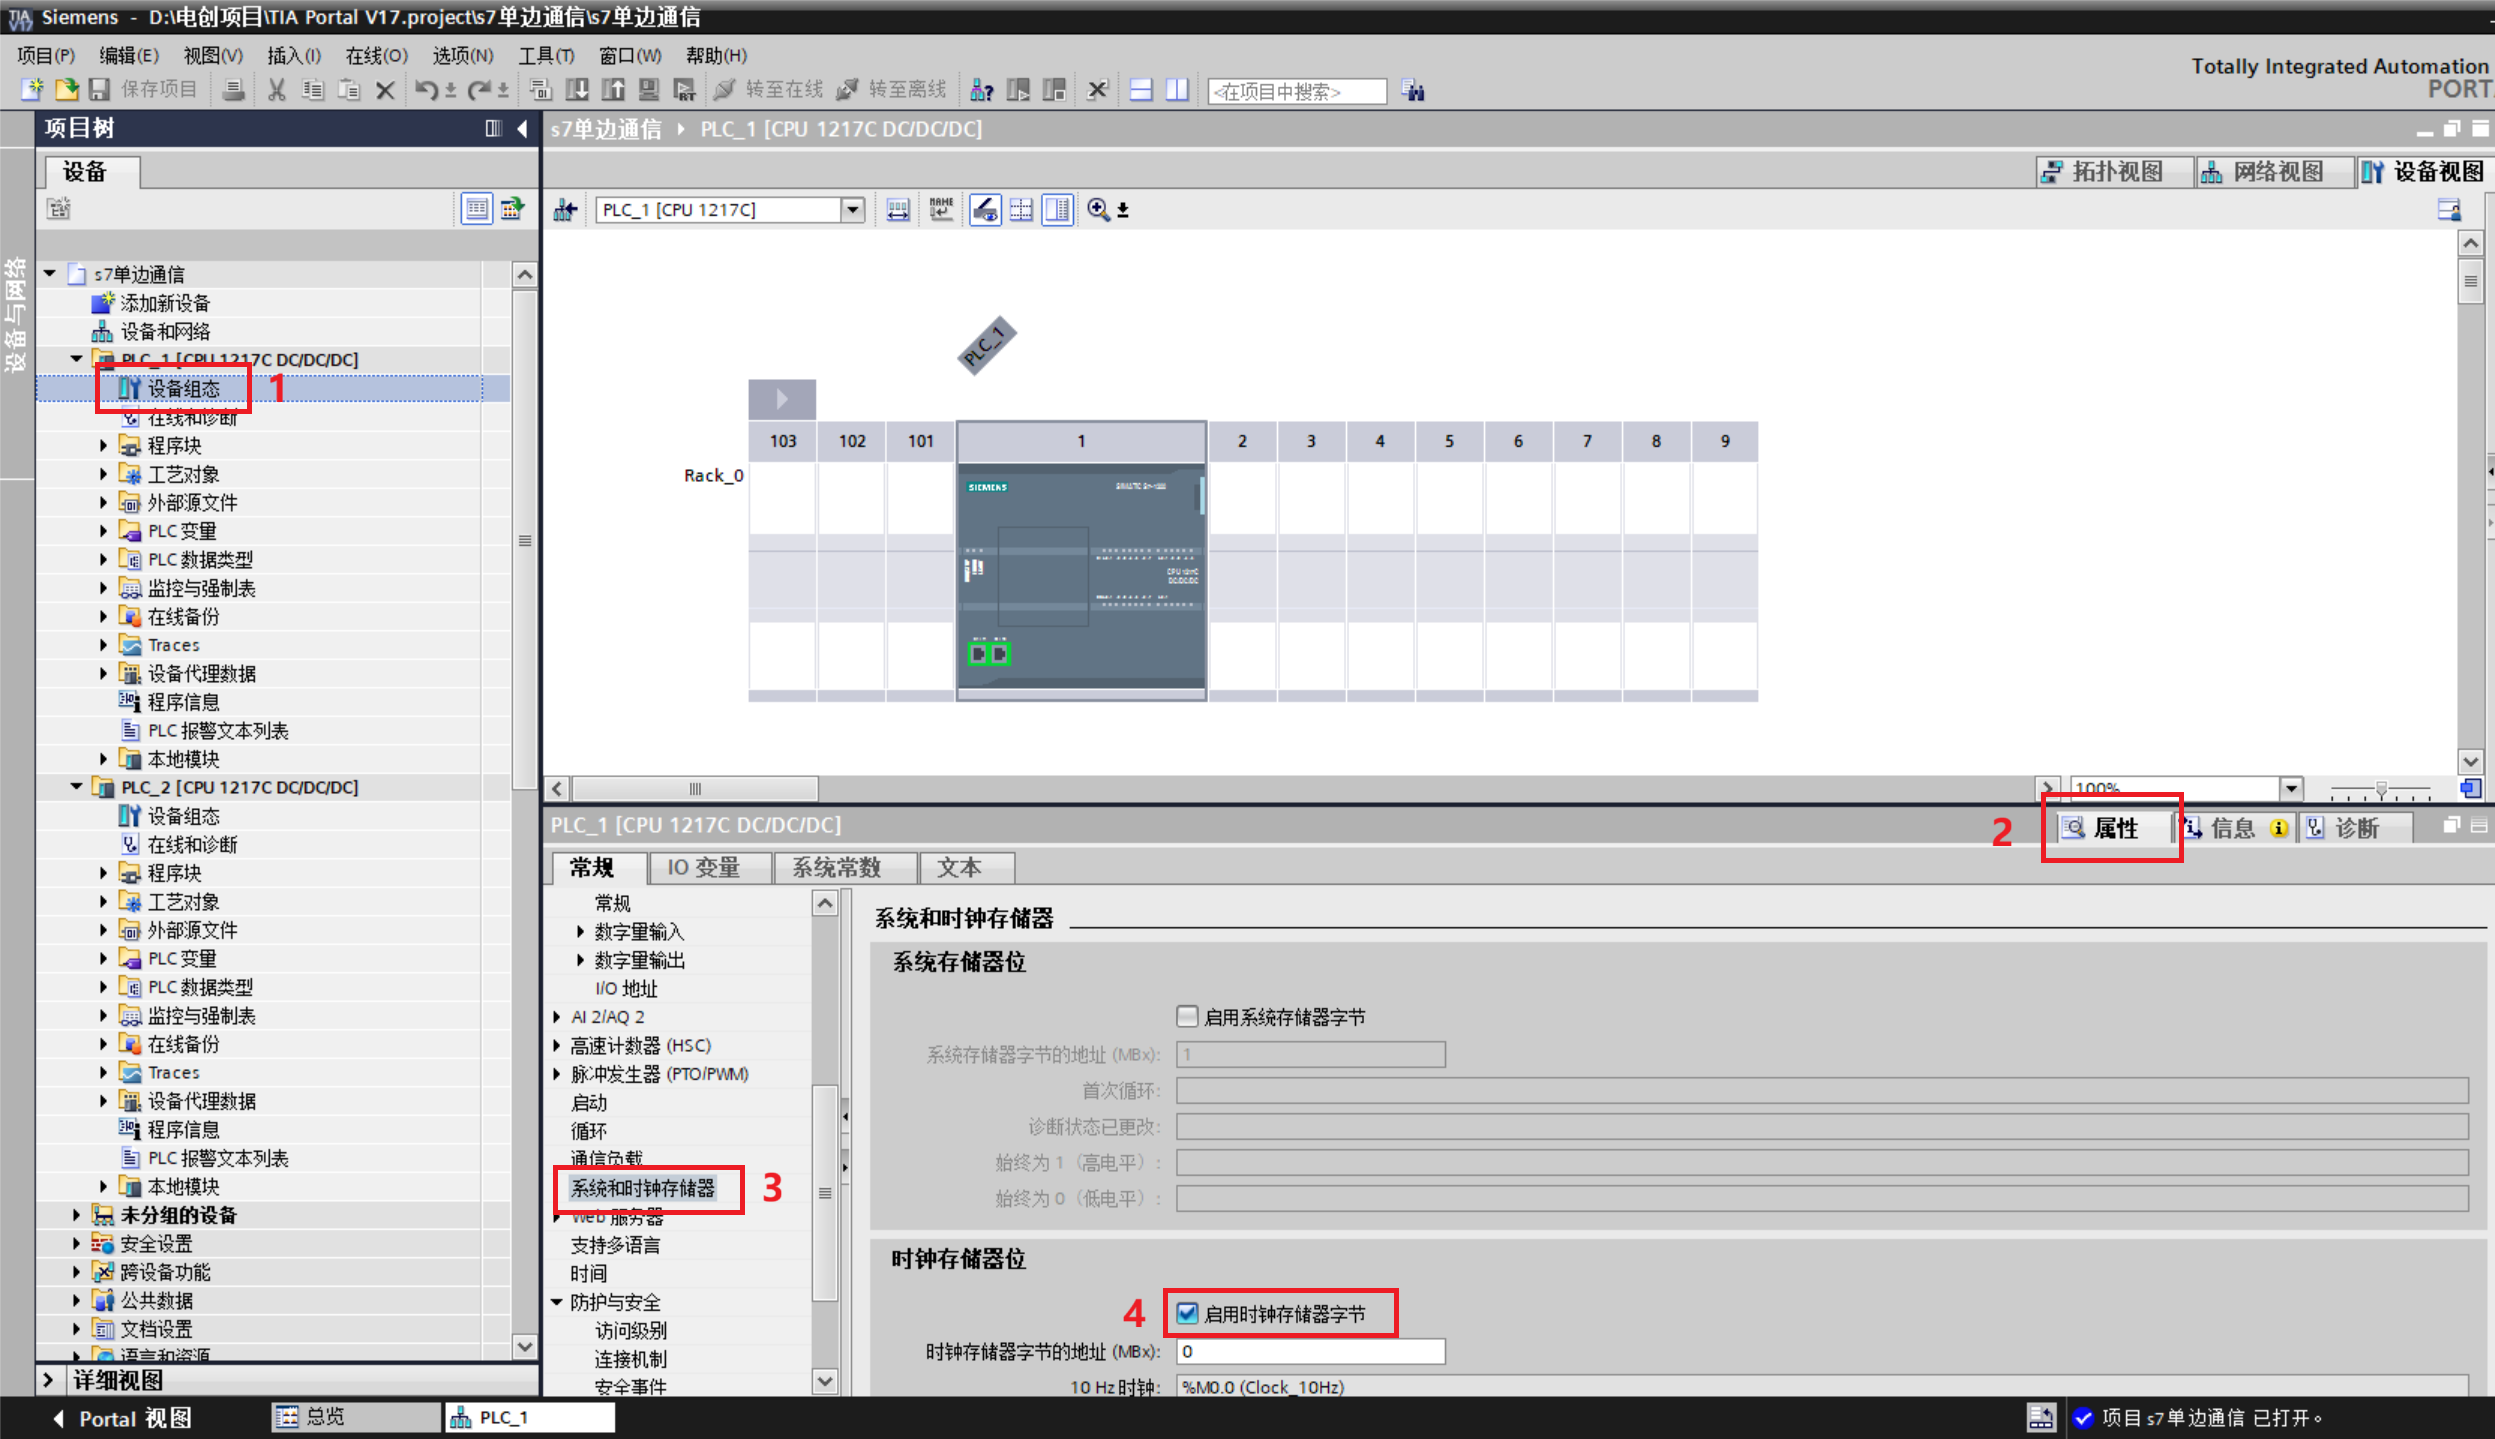Expand the 程序块 folder under PLC_1
2495x1439 pixels.
click(x=103, y=445)
